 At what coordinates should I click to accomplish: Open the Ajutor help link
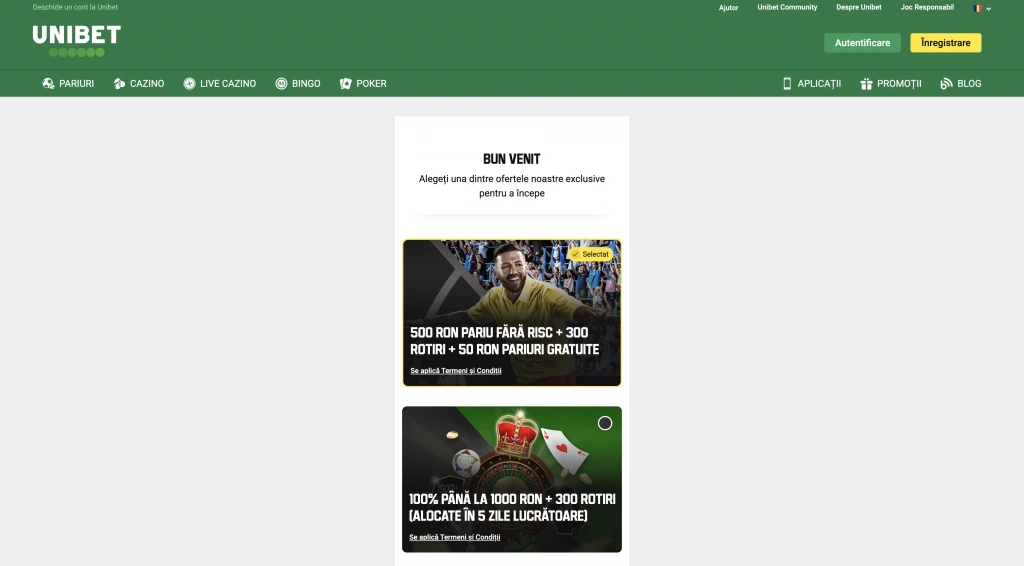[x=728, y=8]
